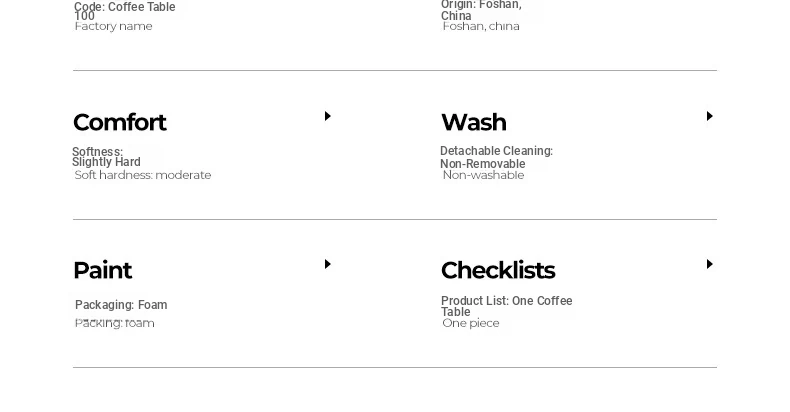Select the Softness: Slightly Hard text
The image size is (790, 412).
point(106,157)
